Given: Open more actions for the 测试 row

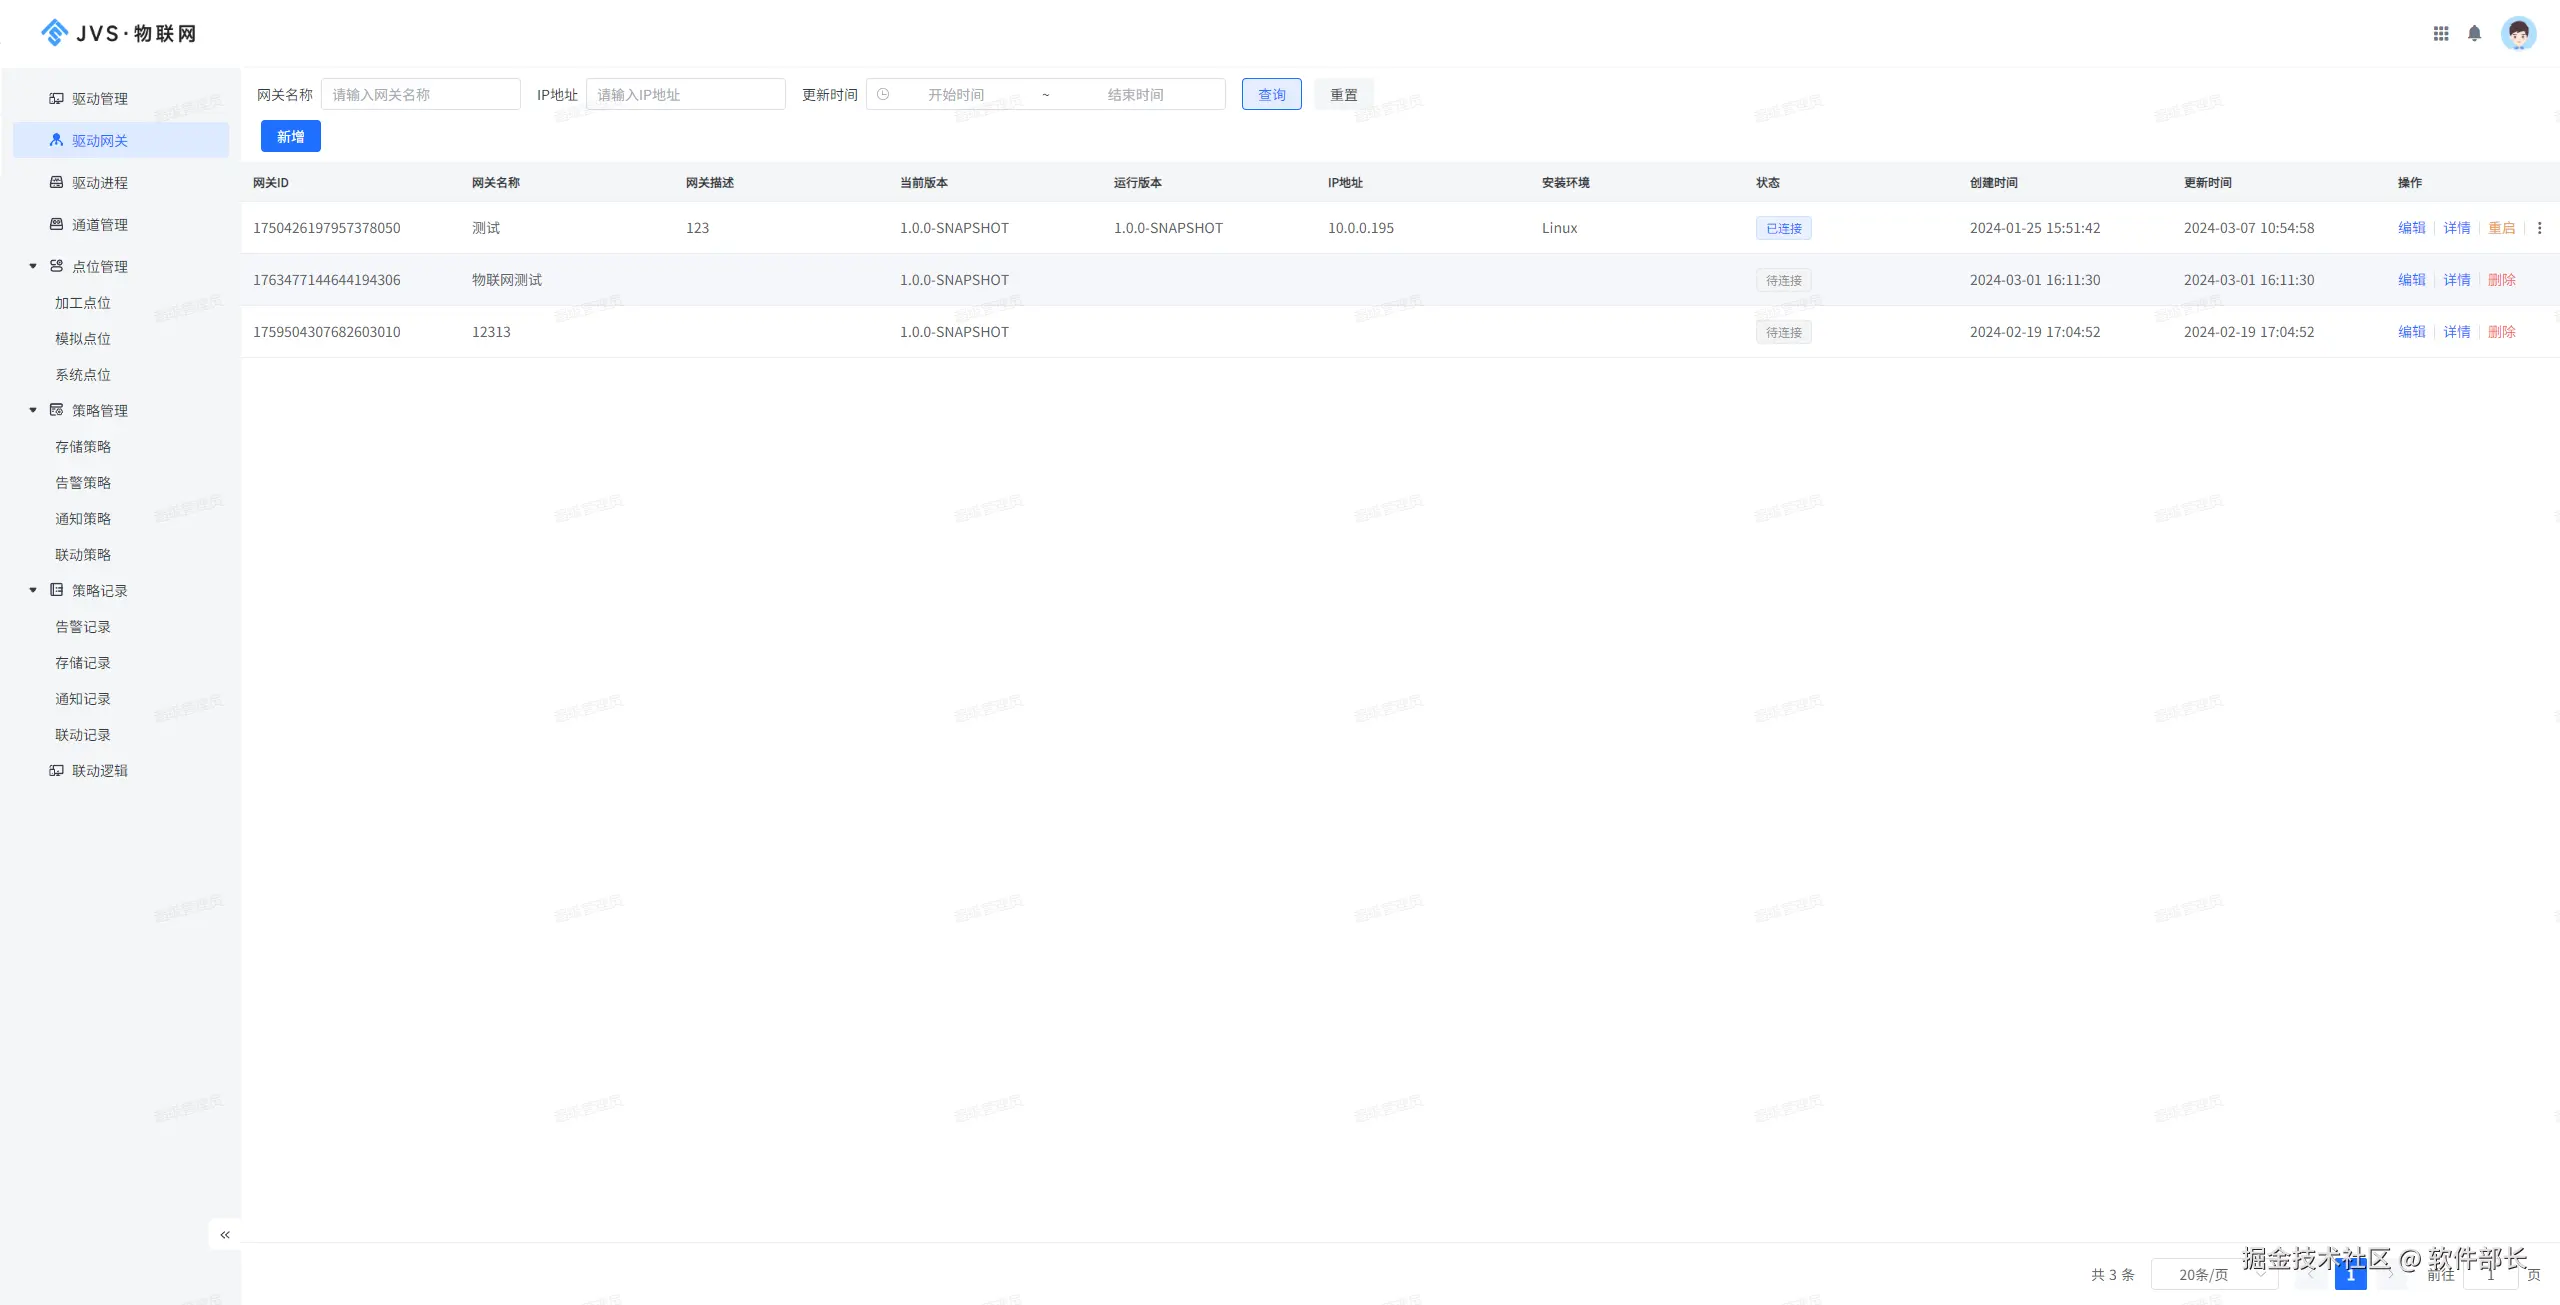Looking at the screenshot, I should 2539,228.
